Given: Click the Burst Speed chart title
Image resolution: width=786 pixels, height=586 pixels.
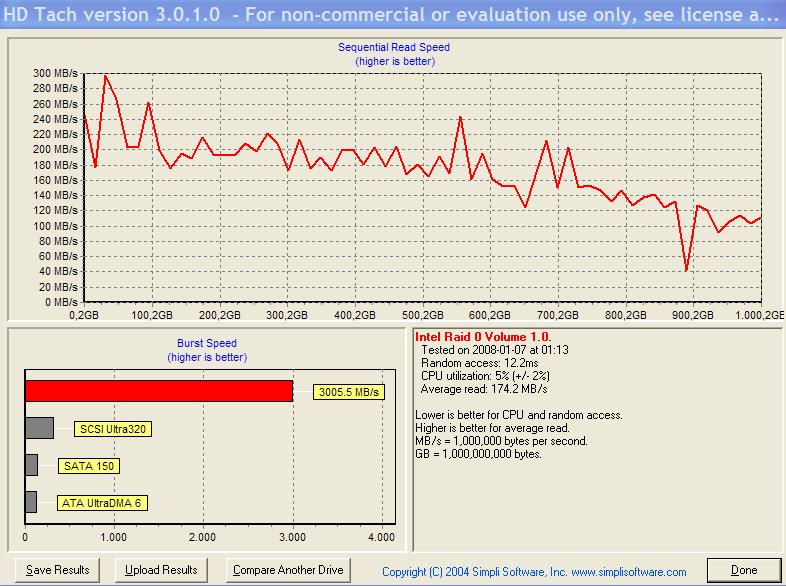Looking at the screenshot, I should coord(207,343).
